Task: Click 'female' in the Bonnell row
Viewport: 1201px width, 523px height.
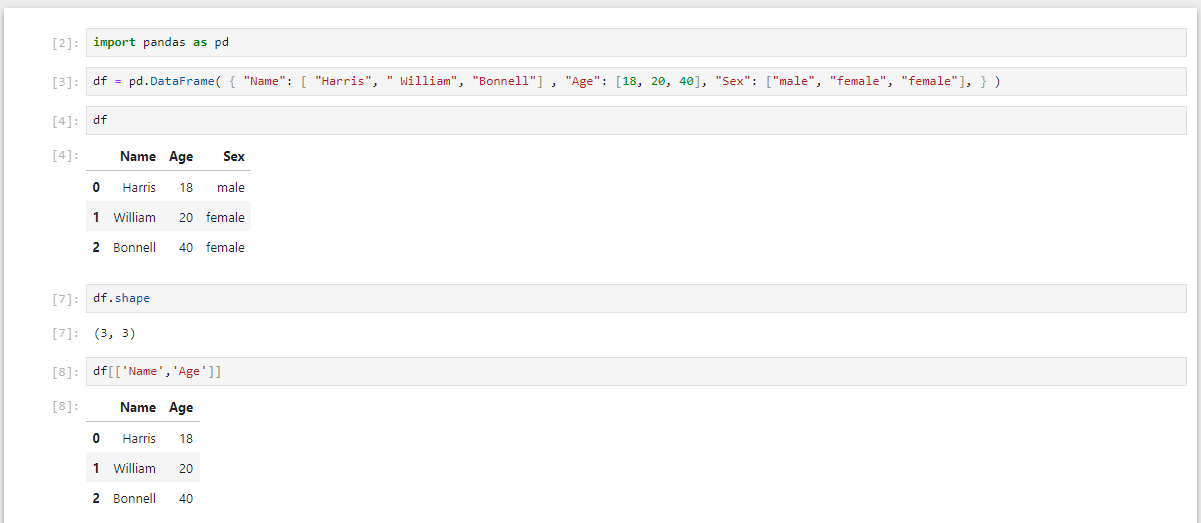Action: pyautogui.click(x=225, y=247)
